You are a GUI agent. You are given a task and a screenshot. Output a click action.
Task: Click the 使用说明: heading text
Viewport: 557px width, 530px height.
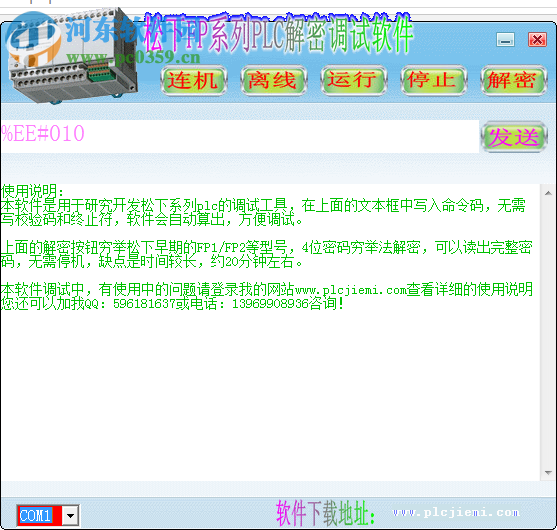pos(32,191)
